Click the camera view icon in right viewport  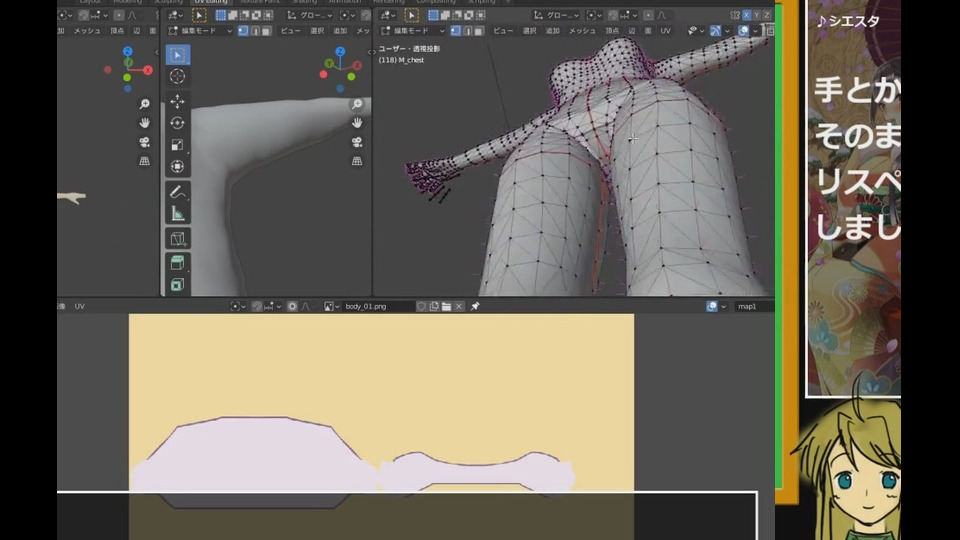[x=357, y=141]
